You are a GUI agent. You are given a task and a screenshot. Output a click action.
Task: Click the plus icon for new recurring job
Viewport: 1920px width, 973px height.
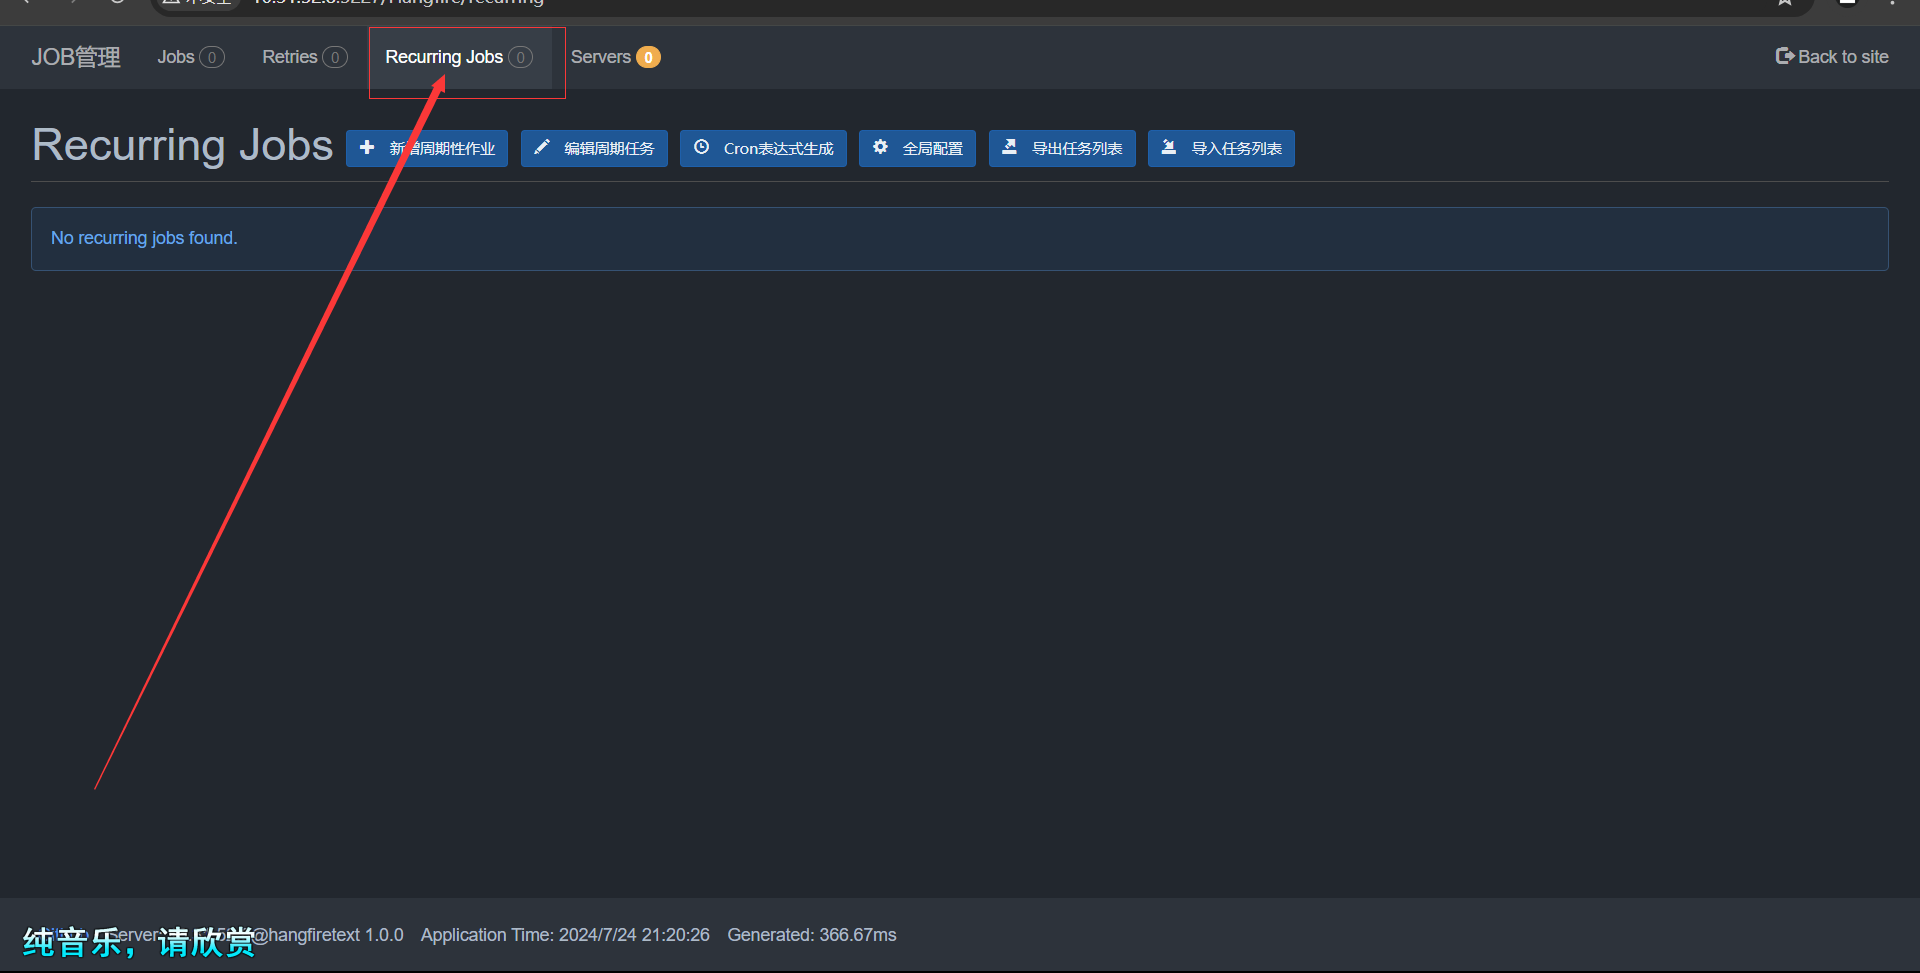pyautogui.click(x=367, y=147)
